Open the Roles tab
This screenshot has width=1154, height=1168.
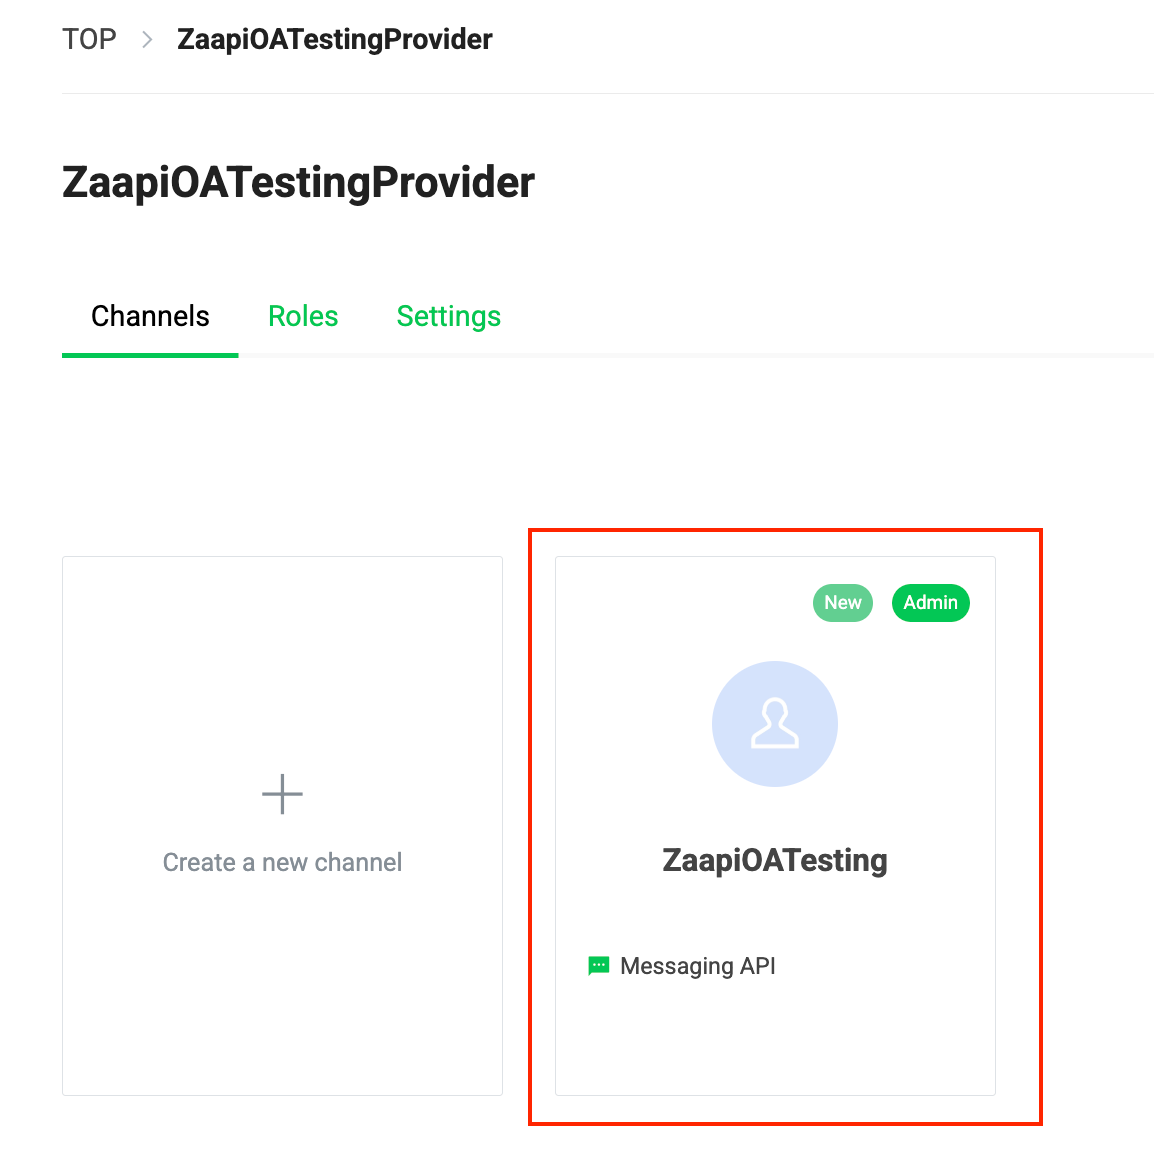tap(303, 316)
